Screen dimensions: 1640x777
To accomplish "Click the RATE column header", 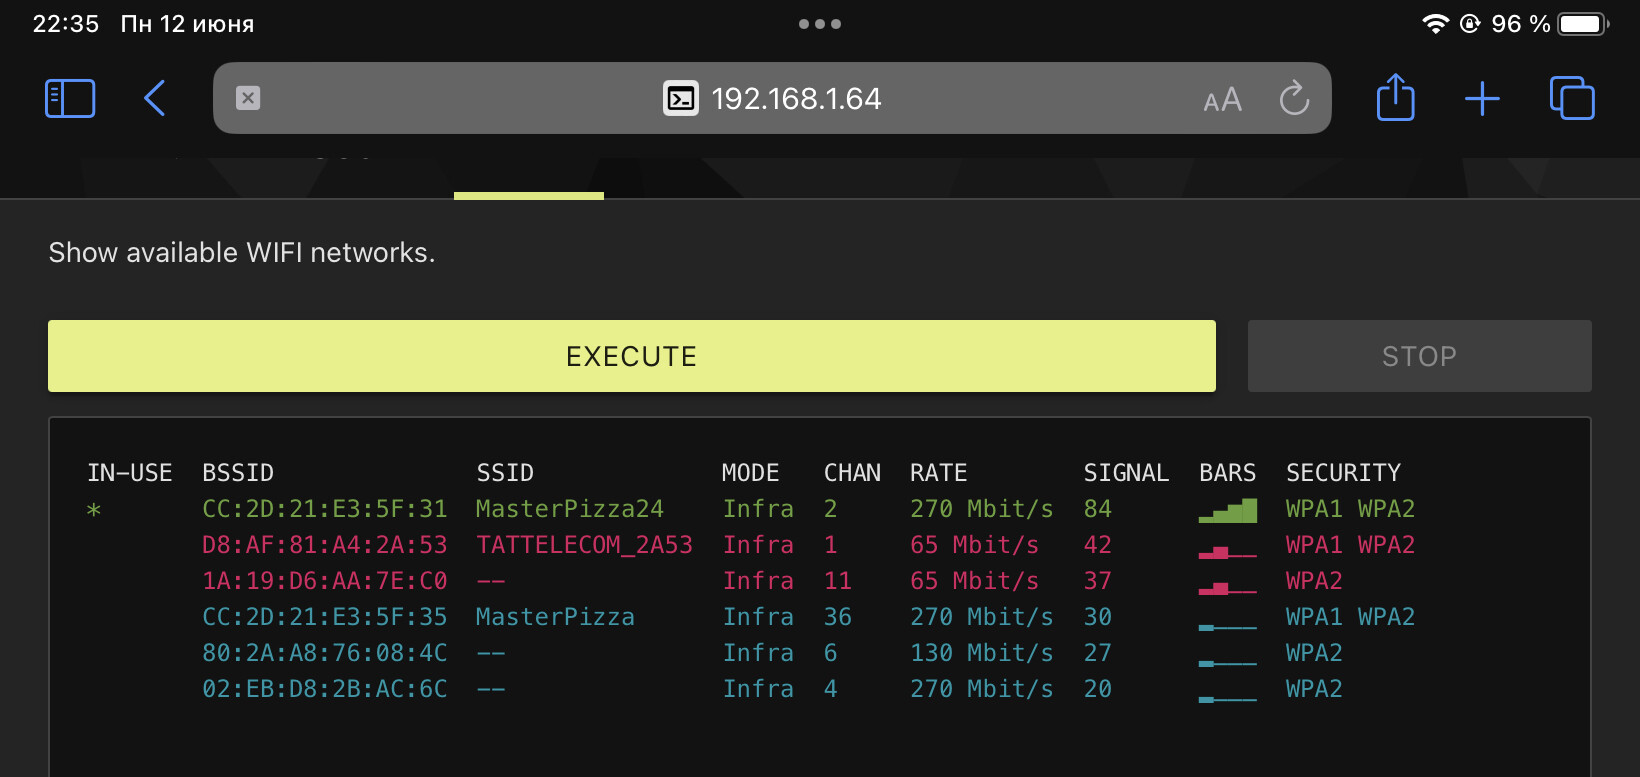I will pos(939,473).
